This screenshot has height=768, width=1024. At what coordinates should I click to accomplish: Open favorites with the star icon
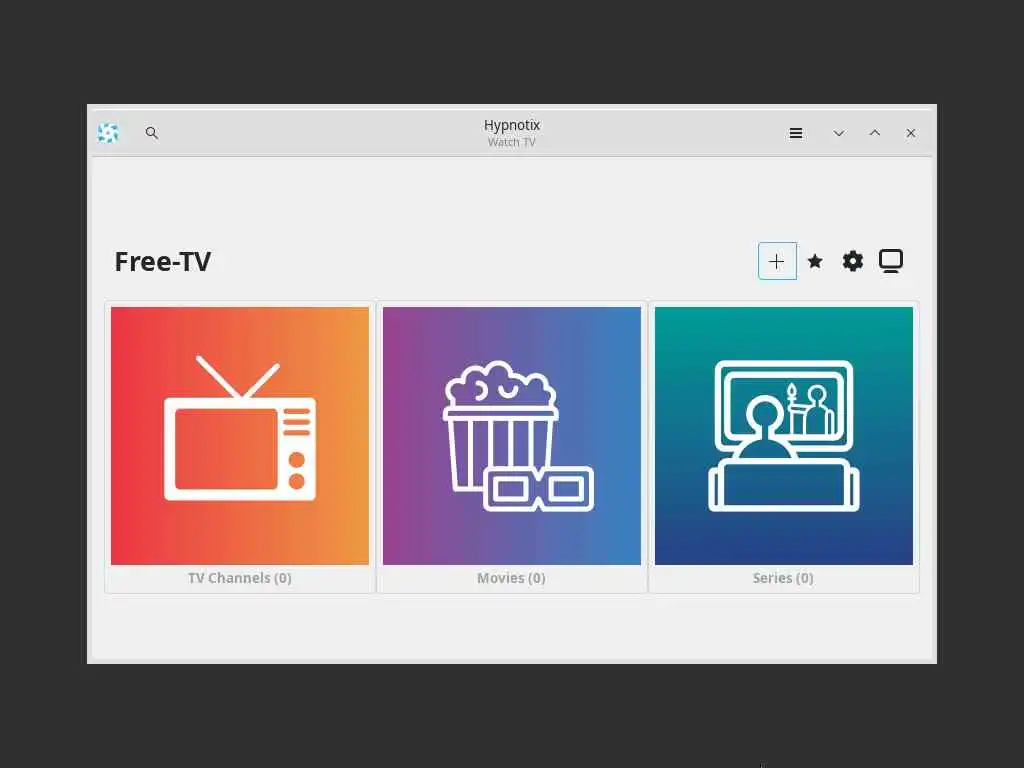(815, 261)
